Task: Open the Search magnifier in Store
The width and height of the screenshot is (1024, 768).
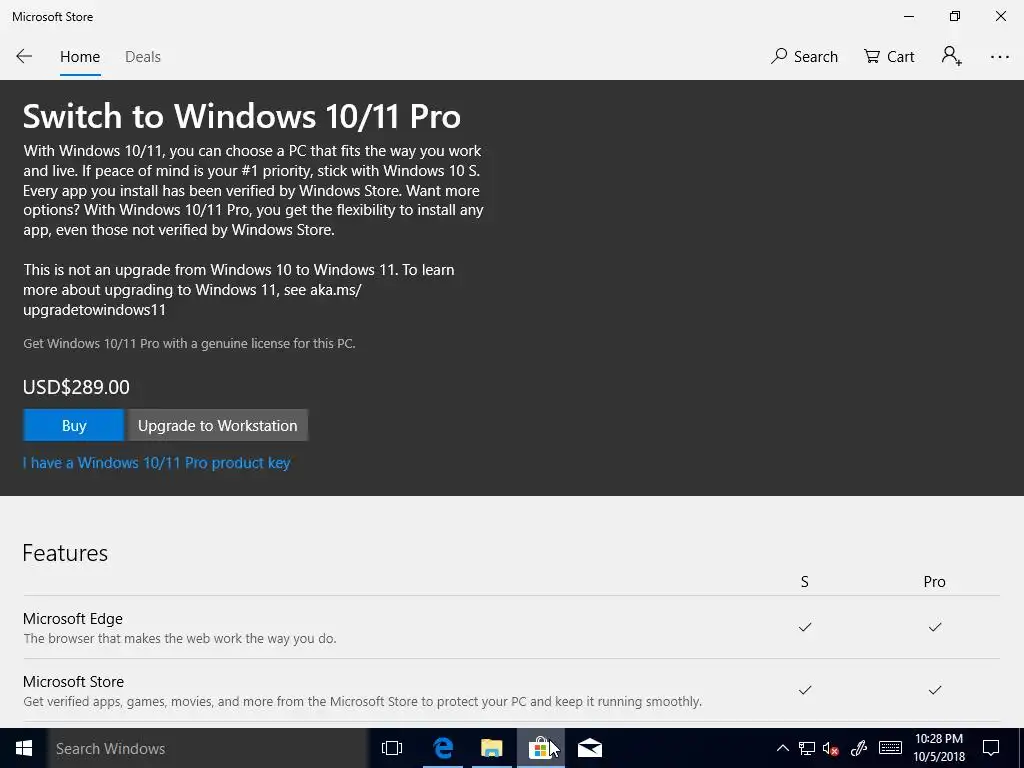Action: click(804, 56)
